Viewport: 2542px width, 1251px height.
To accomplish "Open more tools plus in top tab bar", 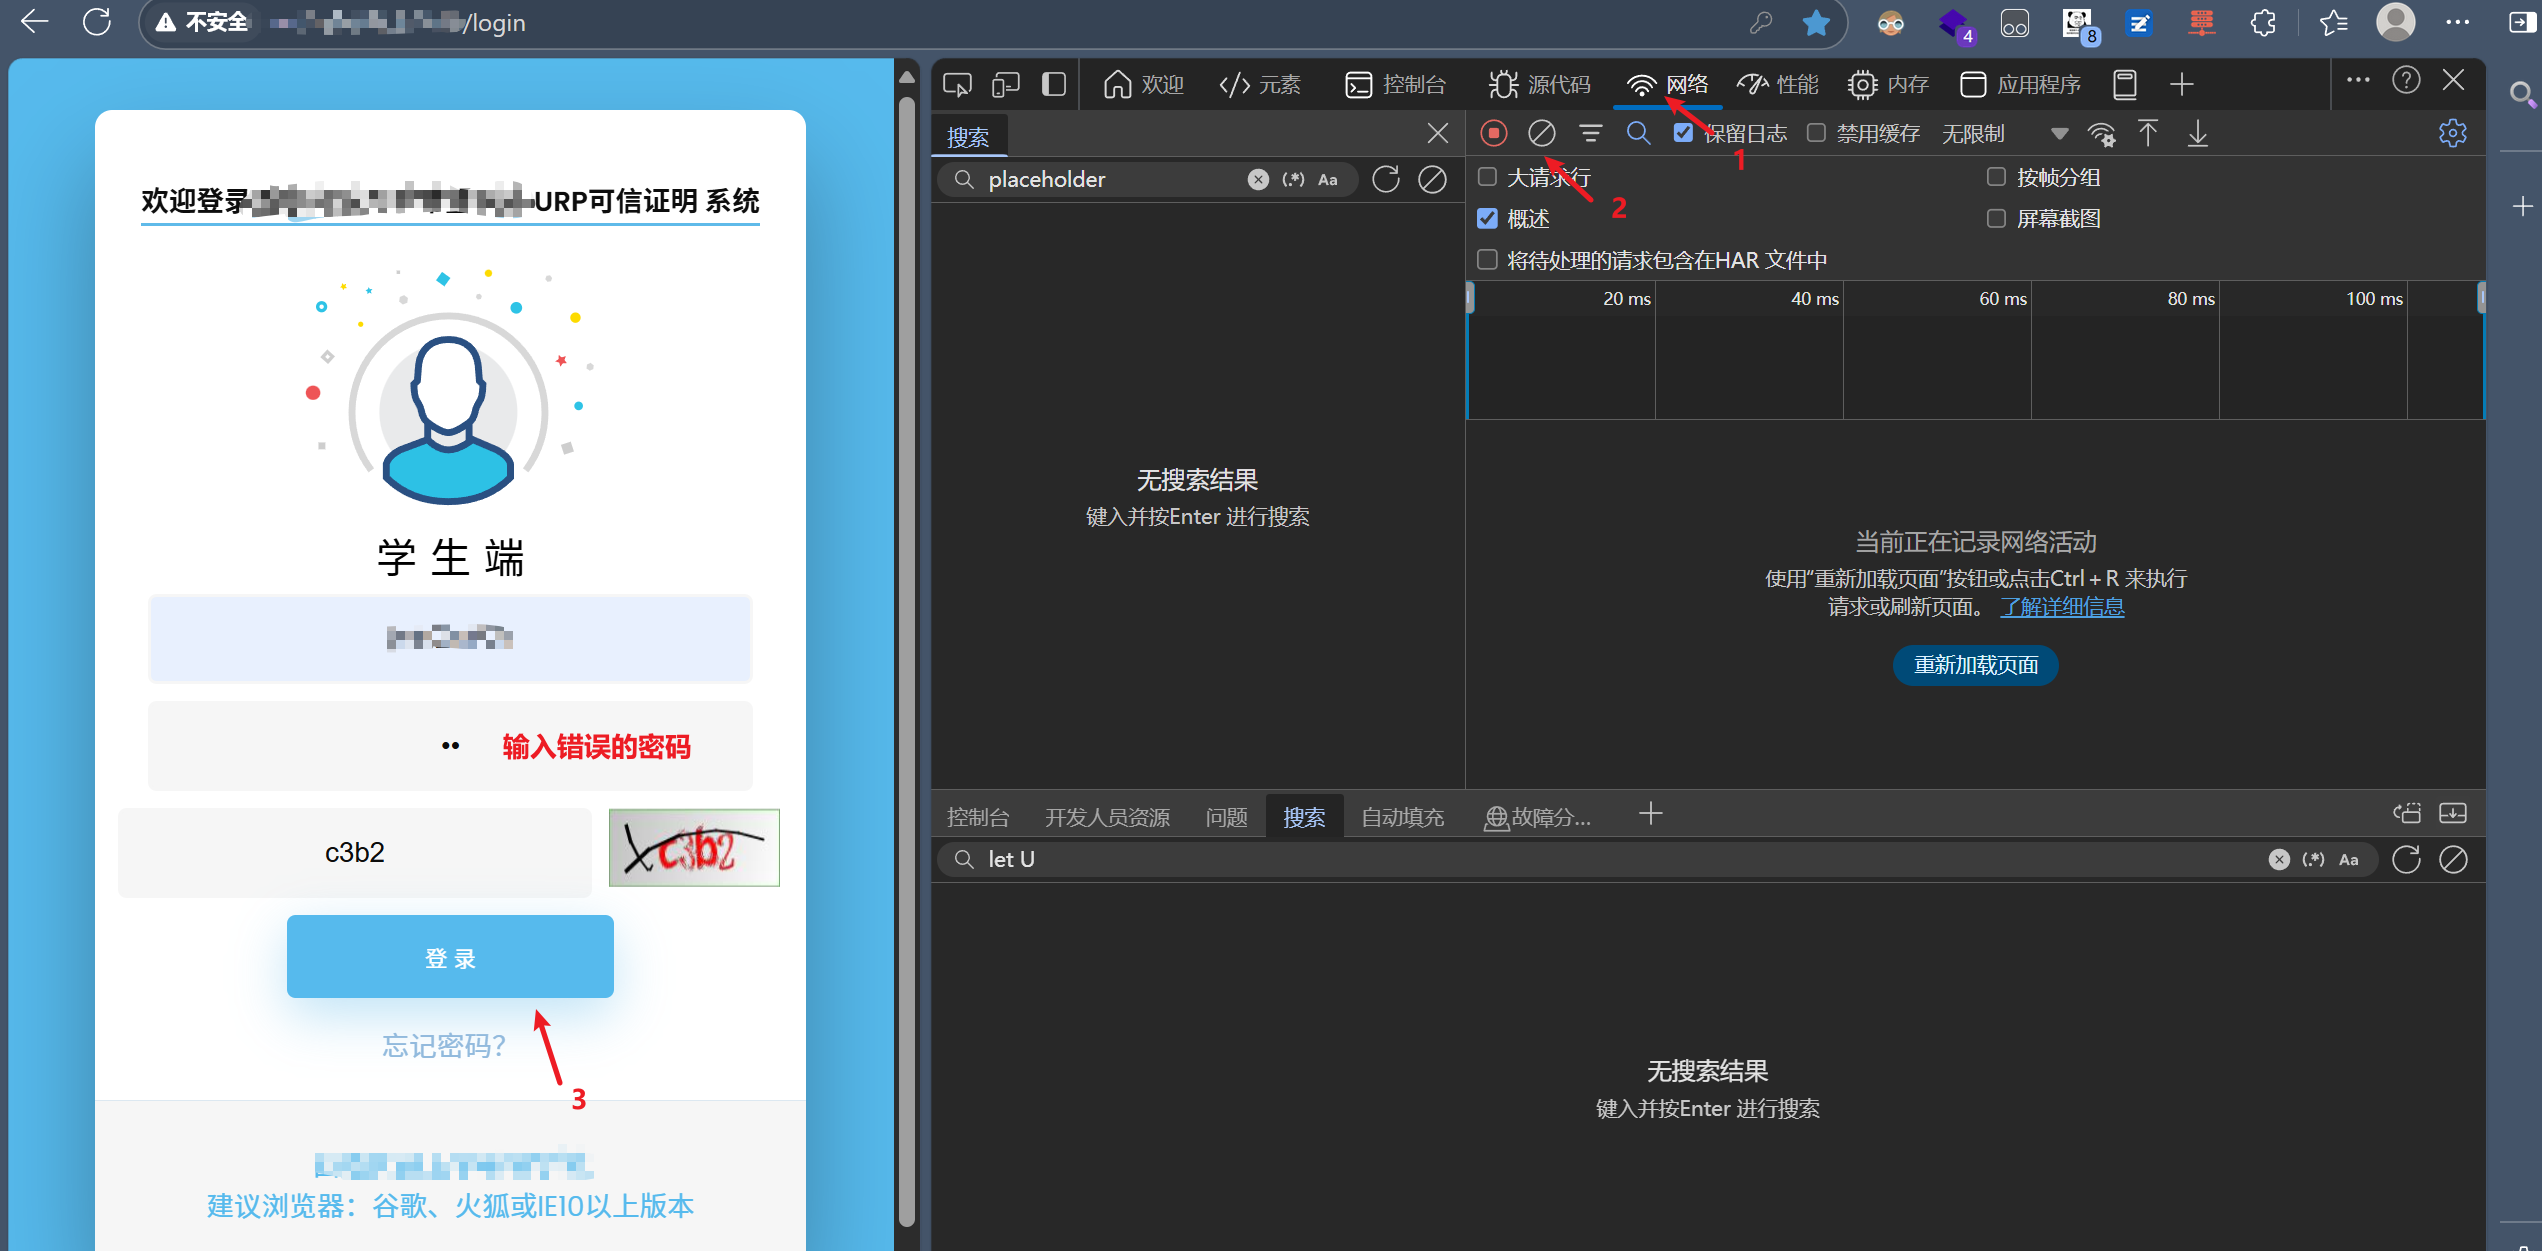I will point(2182,85).
